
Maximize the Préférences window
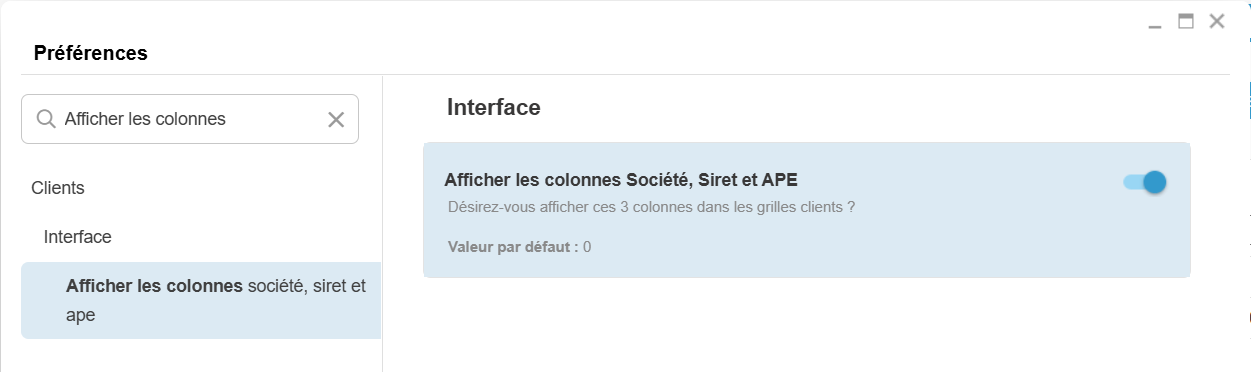click(1186, 21)
